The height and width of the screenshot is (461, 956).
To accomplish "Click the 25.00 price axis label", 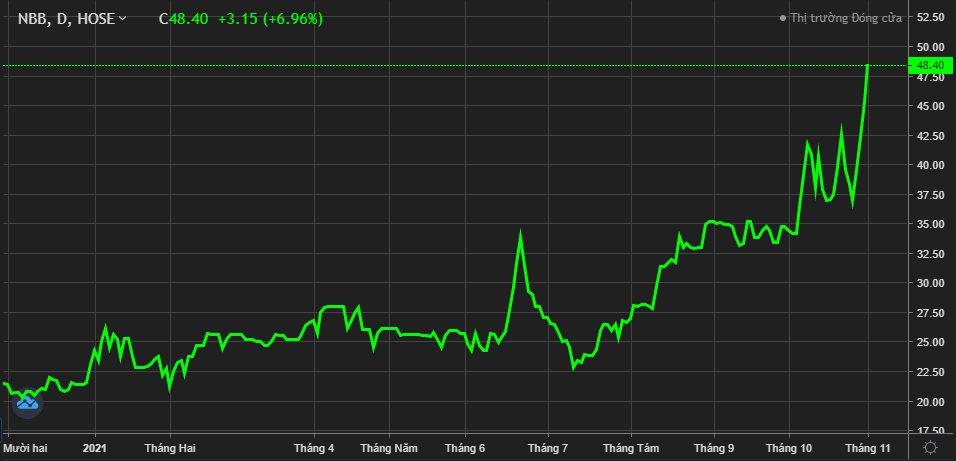I will coord(930,342).
